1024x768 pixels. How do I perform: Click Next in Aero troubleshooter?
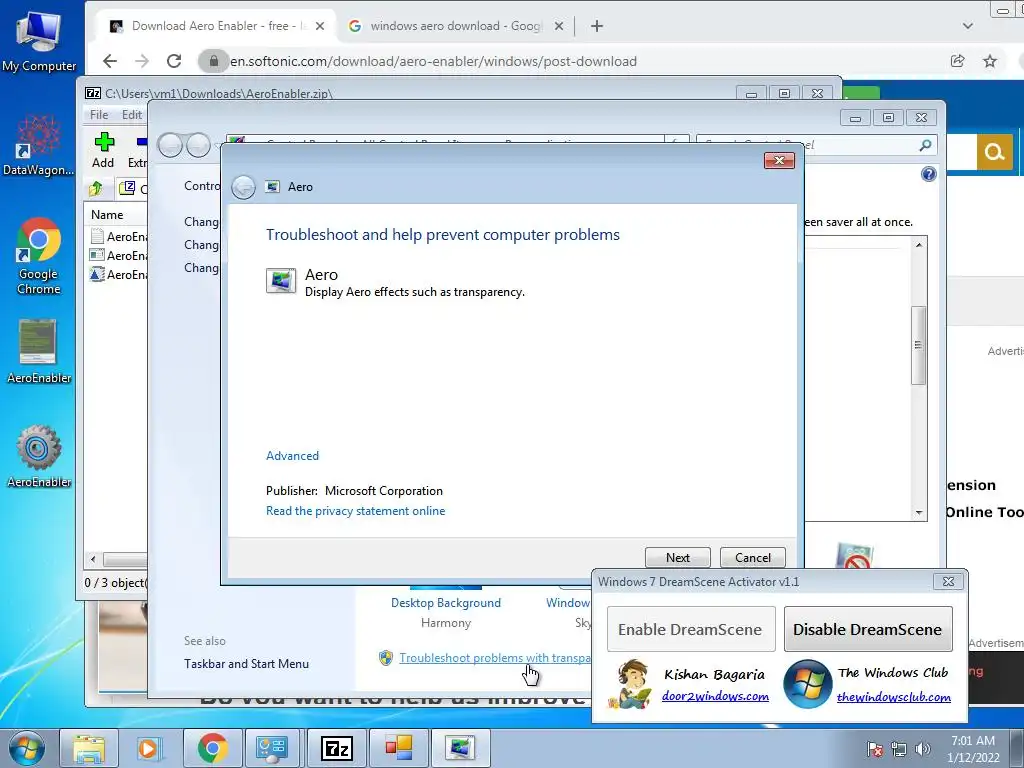tap(677, 558)
